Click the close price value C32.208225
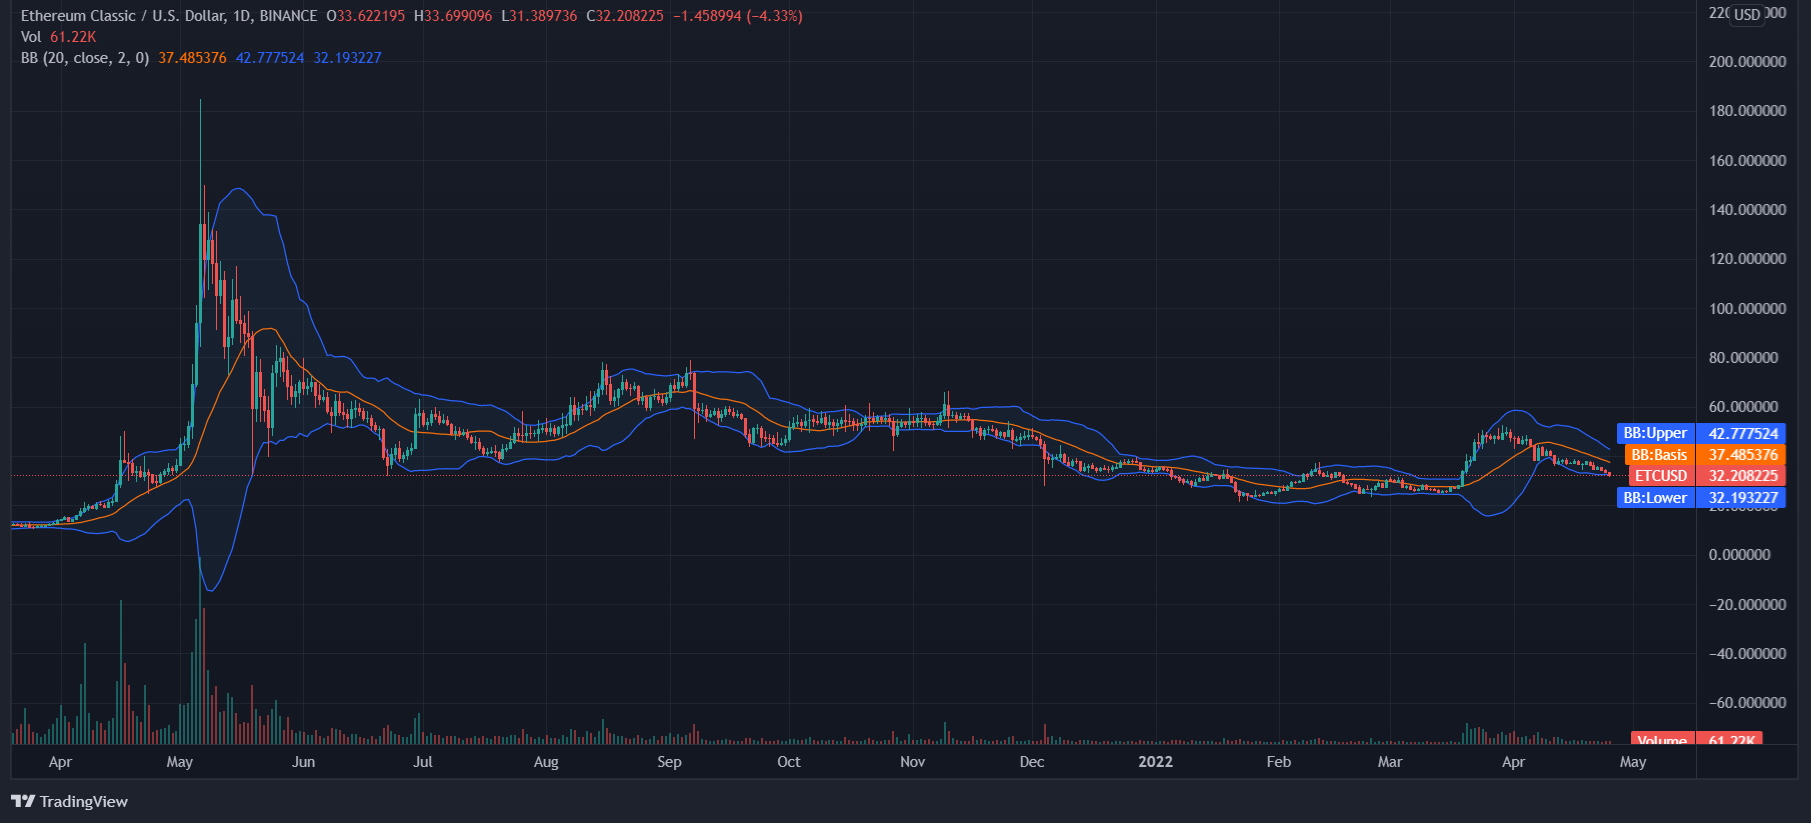The height and width of the screenshot is (823, 1811). [625, 16]
